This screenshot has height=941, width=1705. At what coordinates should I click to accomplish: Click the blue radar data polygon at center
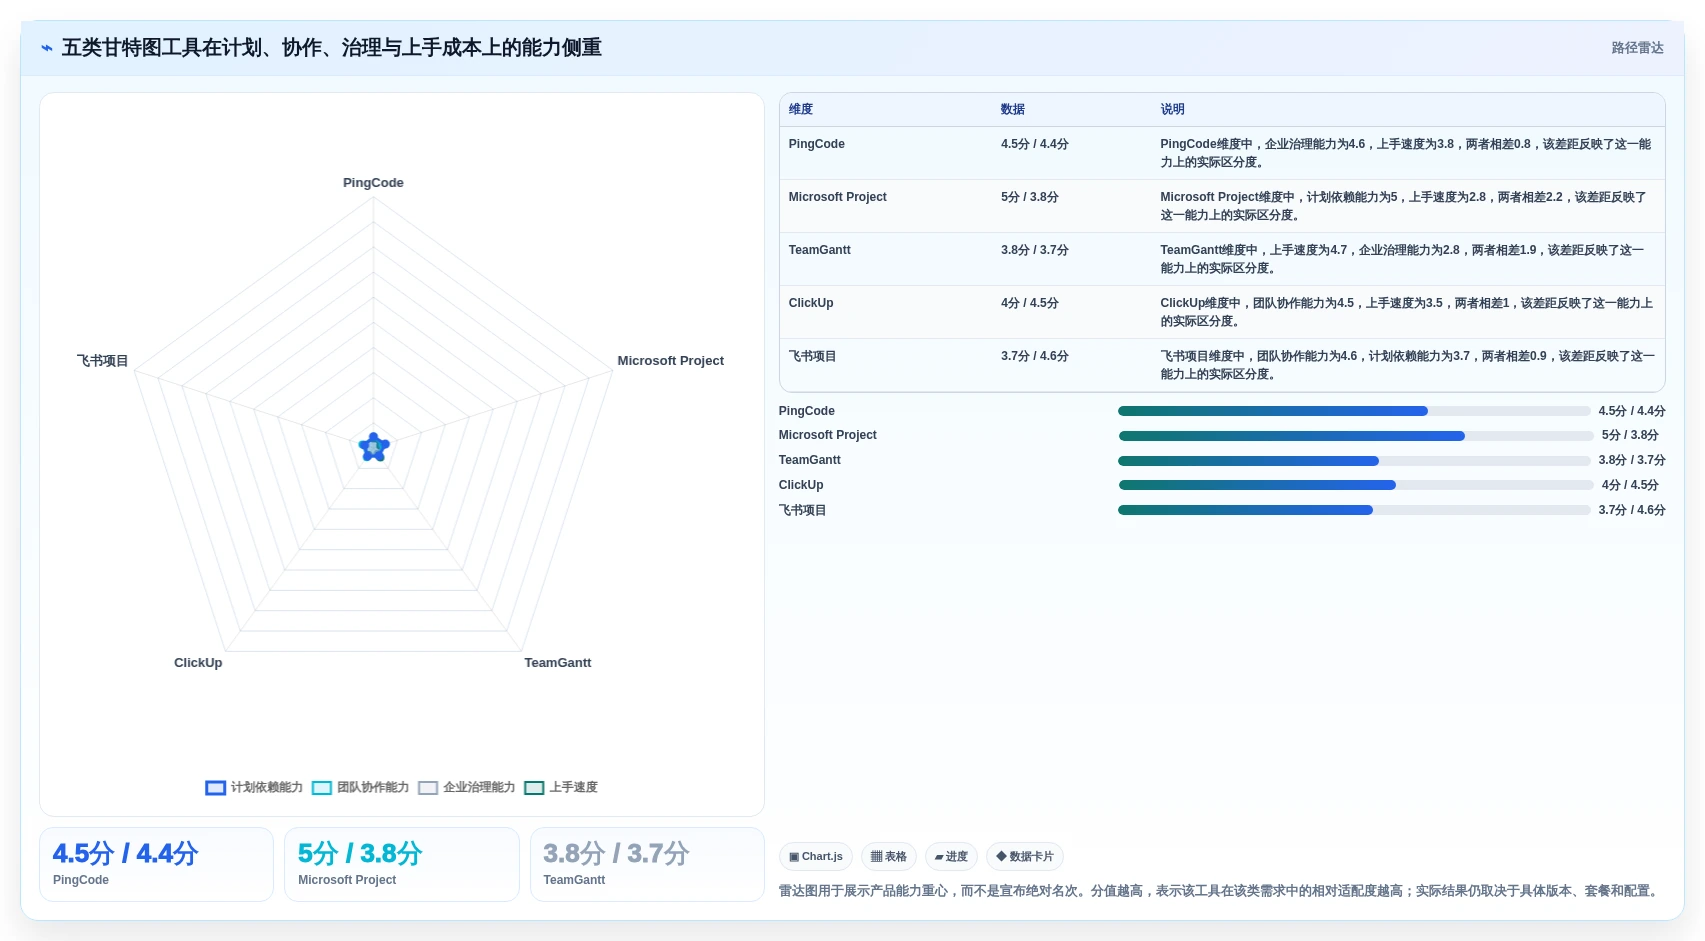374,448
